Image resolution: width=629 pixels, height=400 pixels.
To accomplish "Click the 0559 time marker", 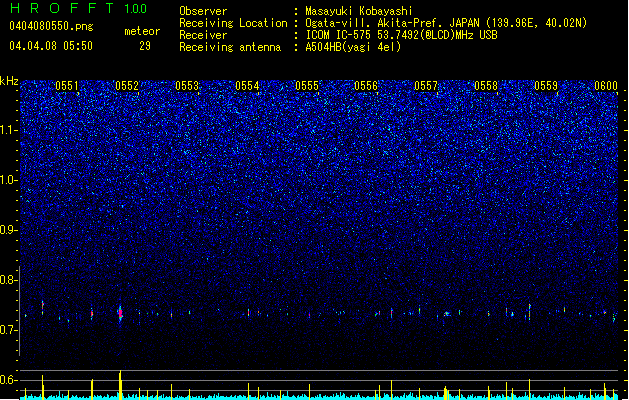I will coord(546,86).
